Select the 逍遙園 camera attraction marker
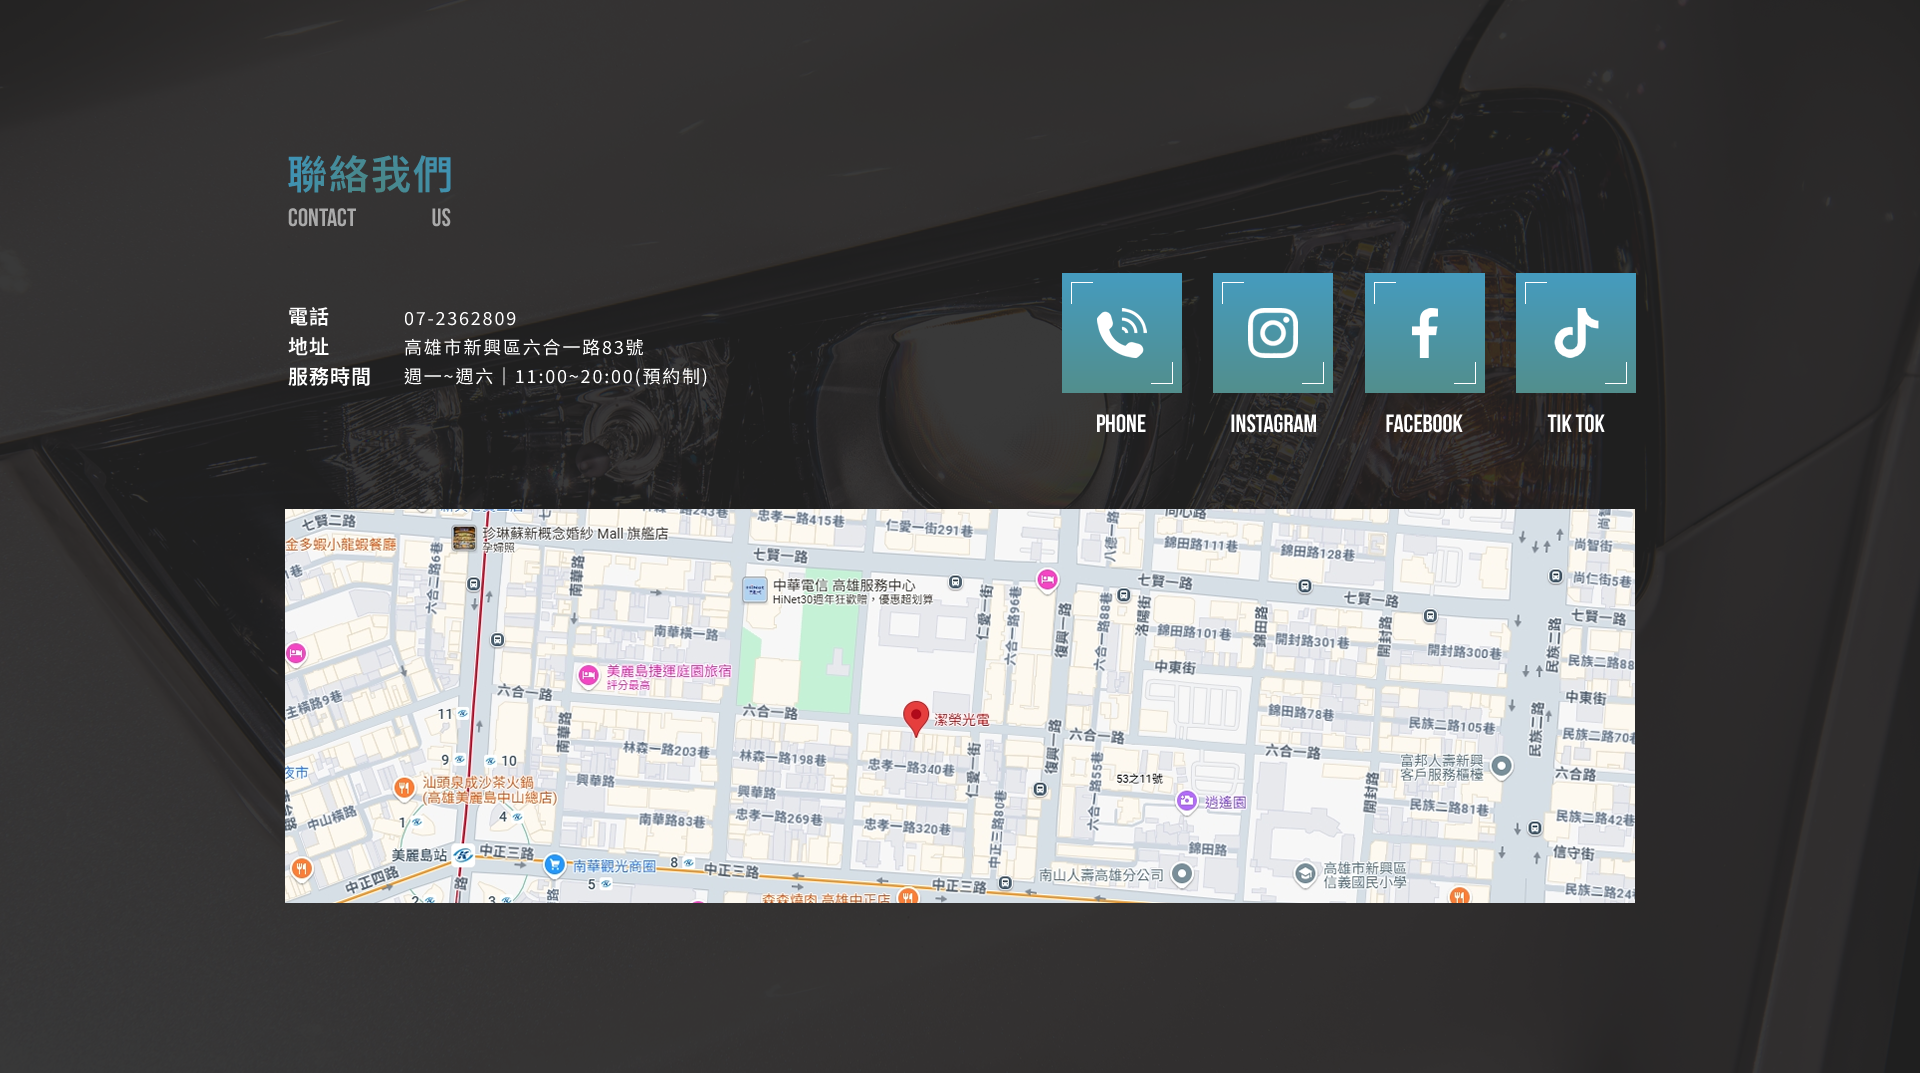 (x=1186, y=801)
